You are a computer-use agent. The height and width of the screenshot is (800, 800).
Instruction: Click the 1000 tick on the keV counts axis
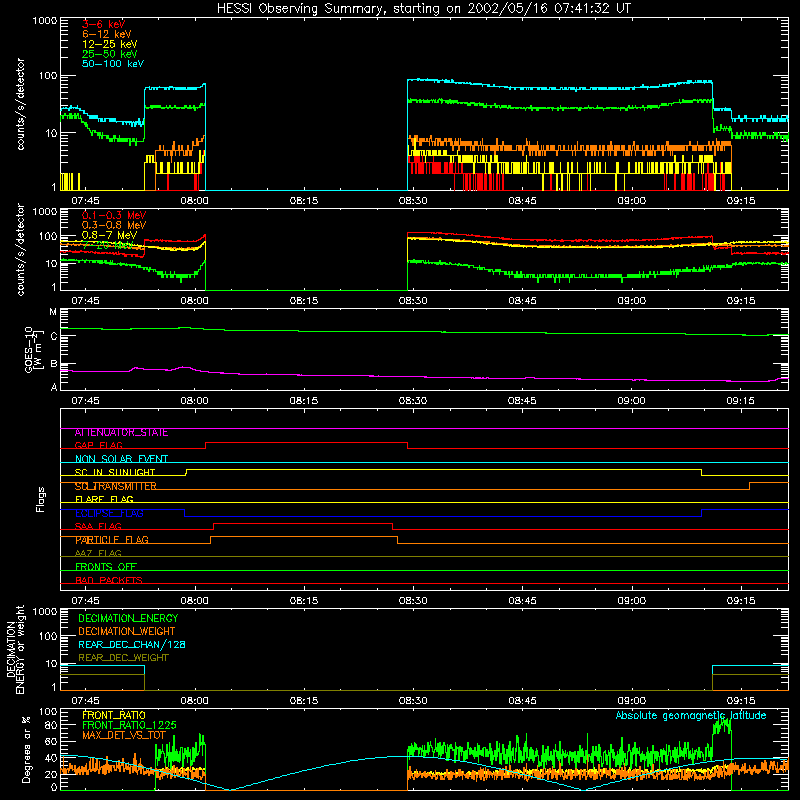(45, 21)
